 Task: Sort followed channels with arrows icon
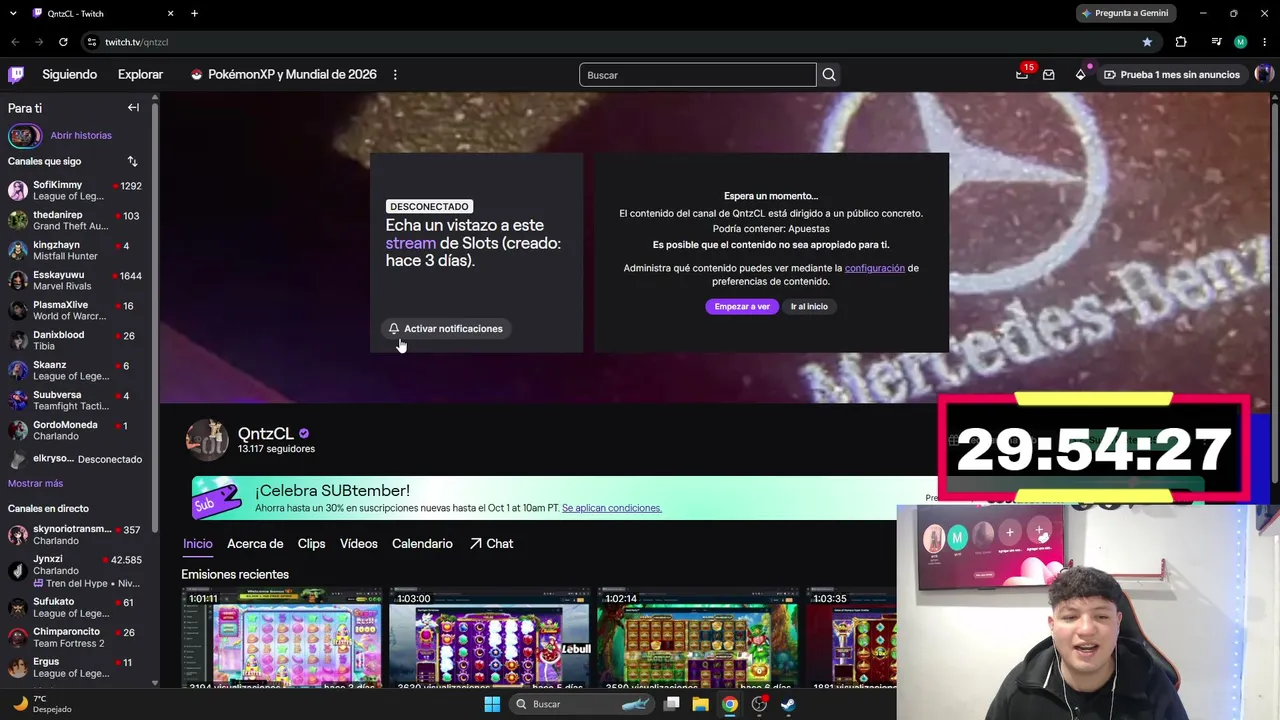click(x=132, y=161)
